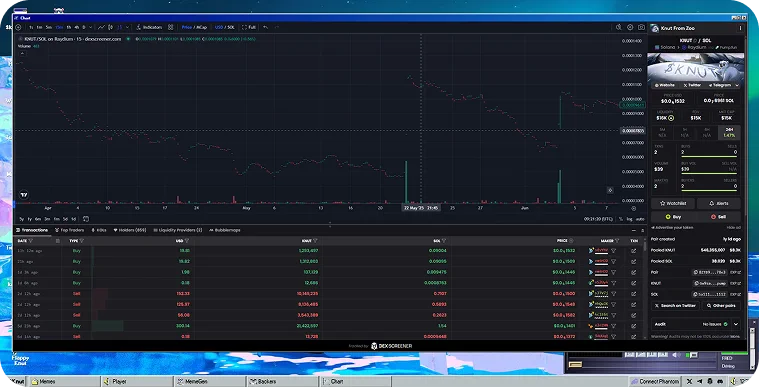Image resolution: width=759 pixels, height=387 pixels.
Task: Switch to the Liquidity Providers (2) tab
Action: [178, 230]
